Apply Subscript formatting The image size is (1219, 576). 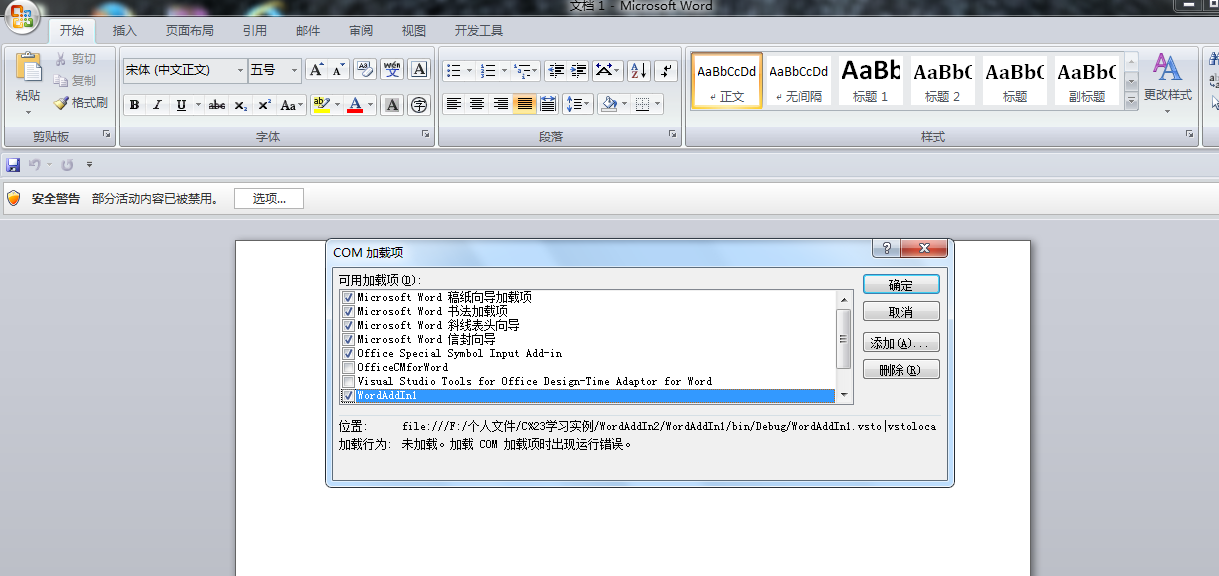pyautogui.click(x=241, y=105)
